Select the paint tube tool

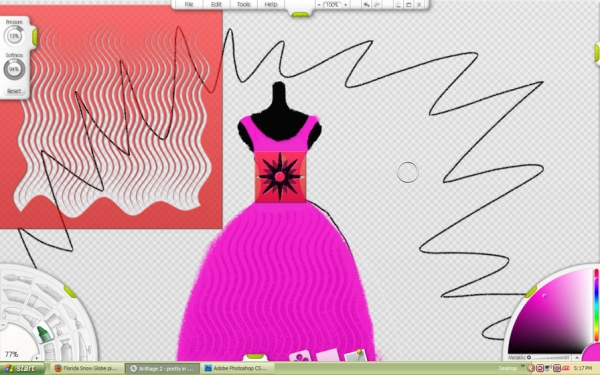coord(66,348)
